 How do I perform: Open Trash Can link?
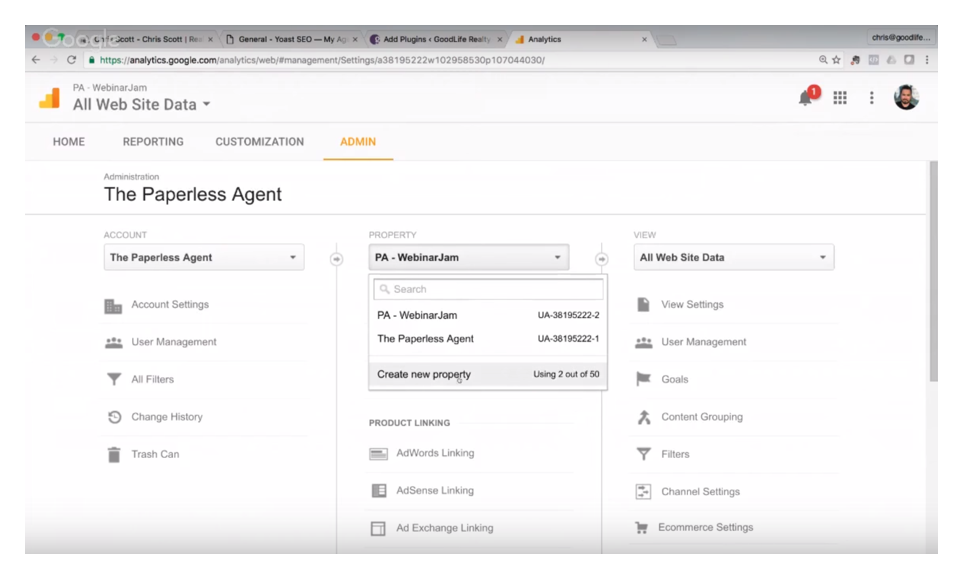[155, 455]
